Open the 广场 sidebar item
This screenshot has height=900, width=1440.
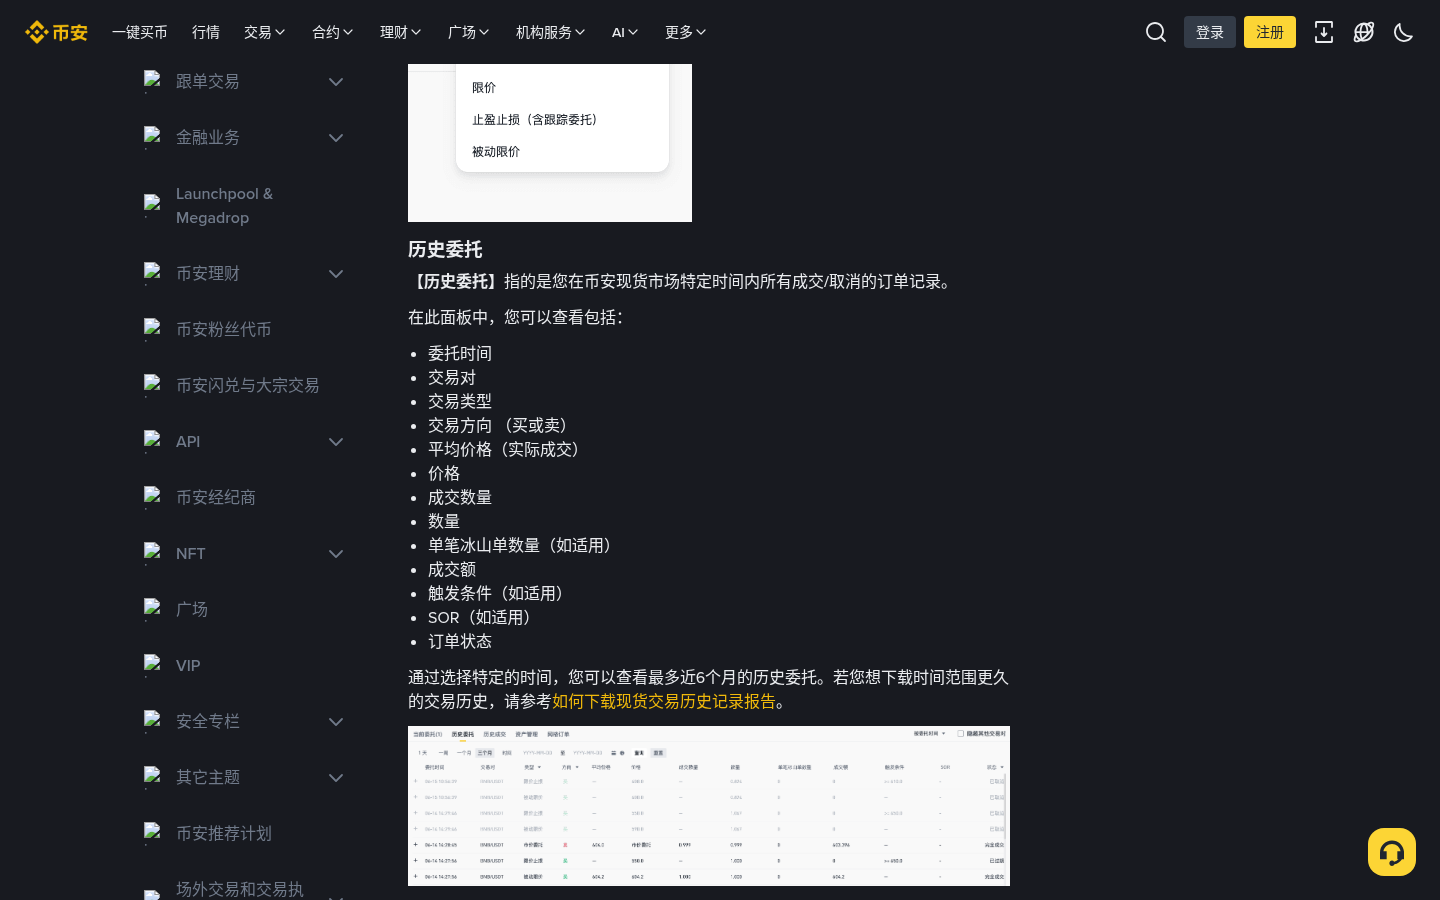click(x=192, y=609)
